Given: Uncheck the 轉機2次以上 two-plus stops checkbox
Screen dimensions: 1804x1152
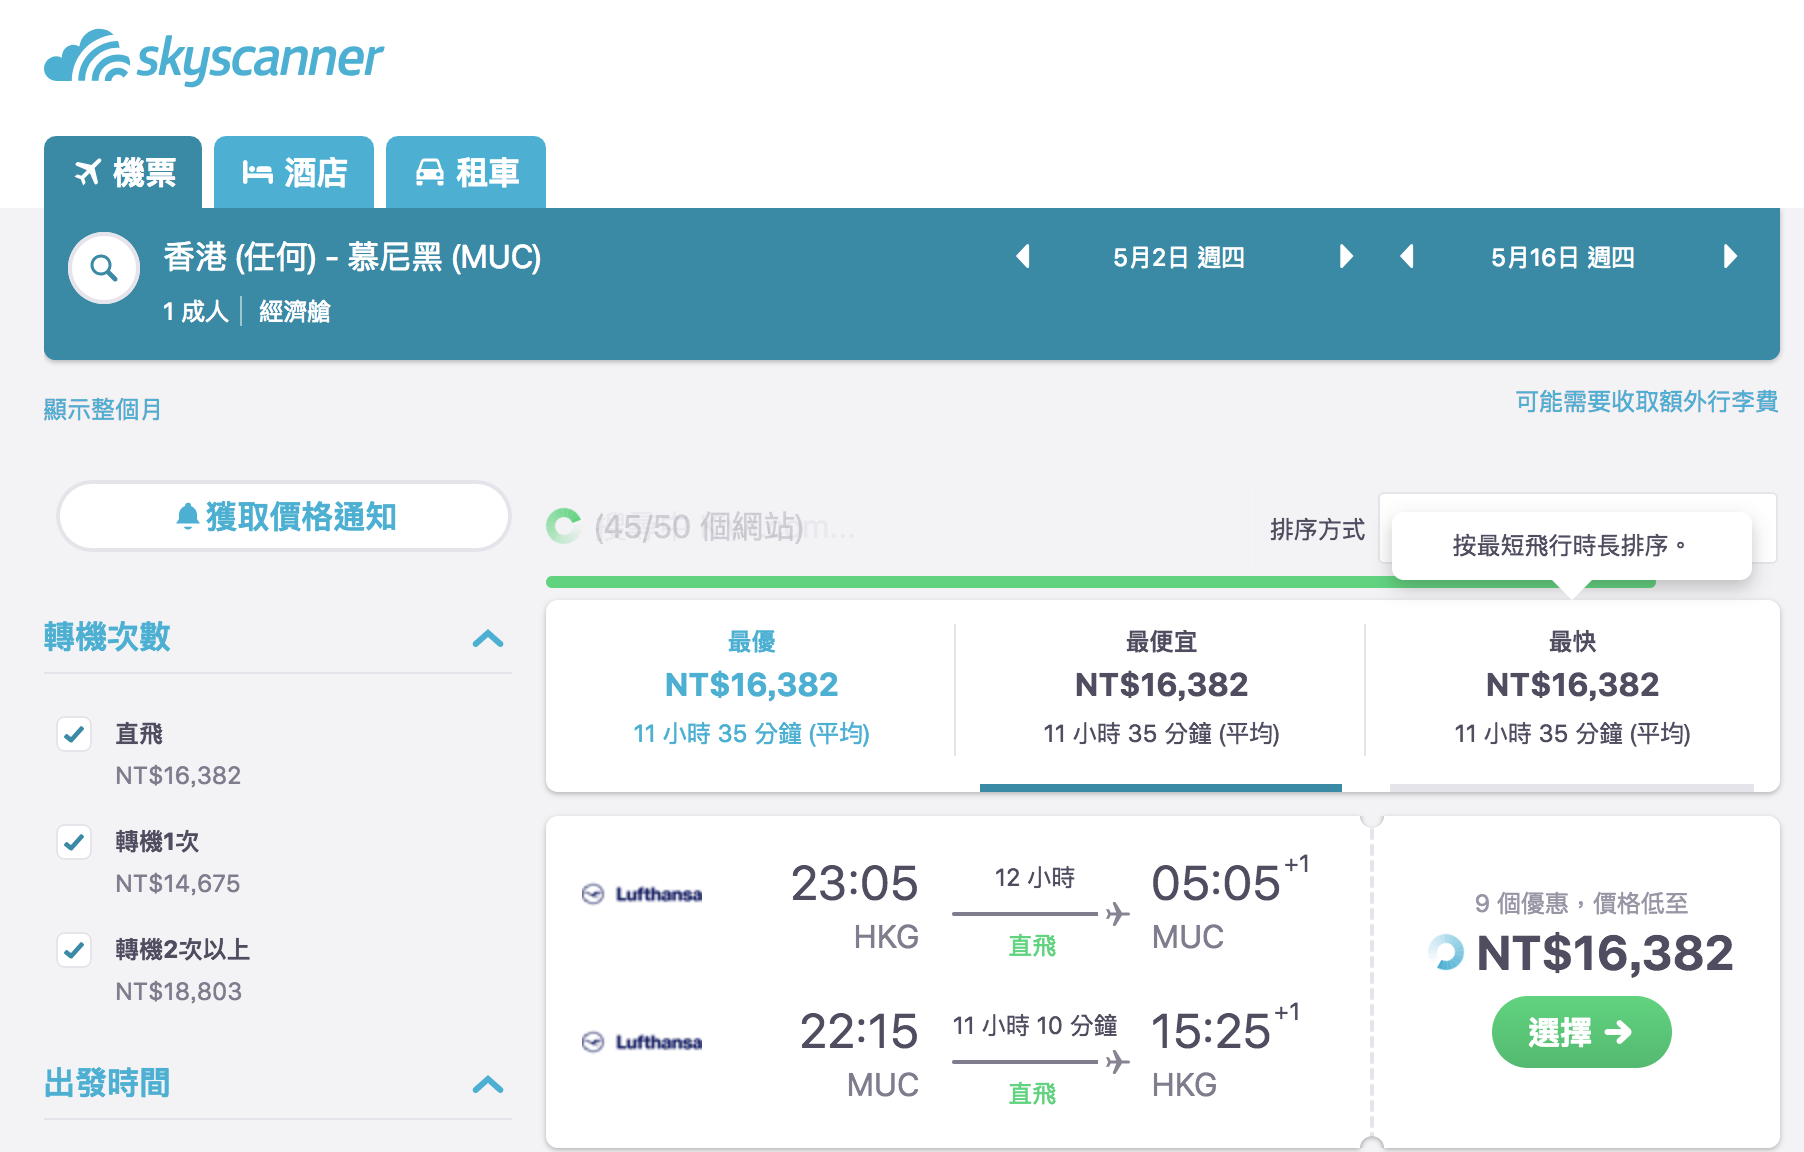Looking at the screenshot, I should click(x=74, y=950).
